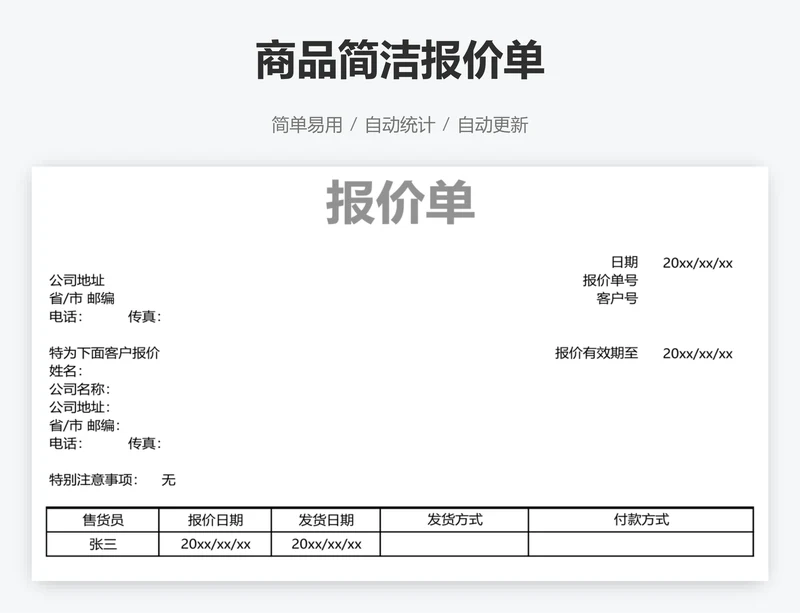Click the upper 电话: label
This screenshot has width=800, height=613.
coord(66,316)
